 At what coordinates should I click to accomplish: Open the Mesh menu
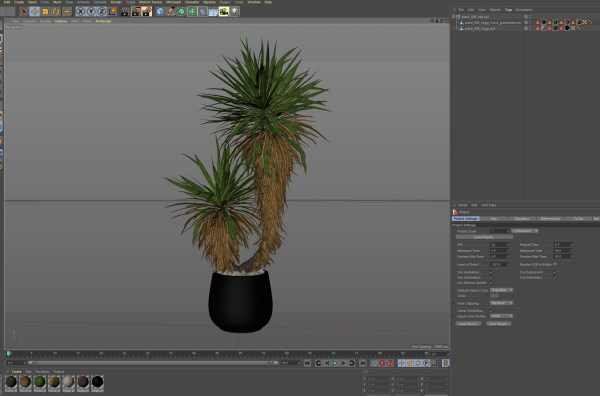(x=57, y=2)
